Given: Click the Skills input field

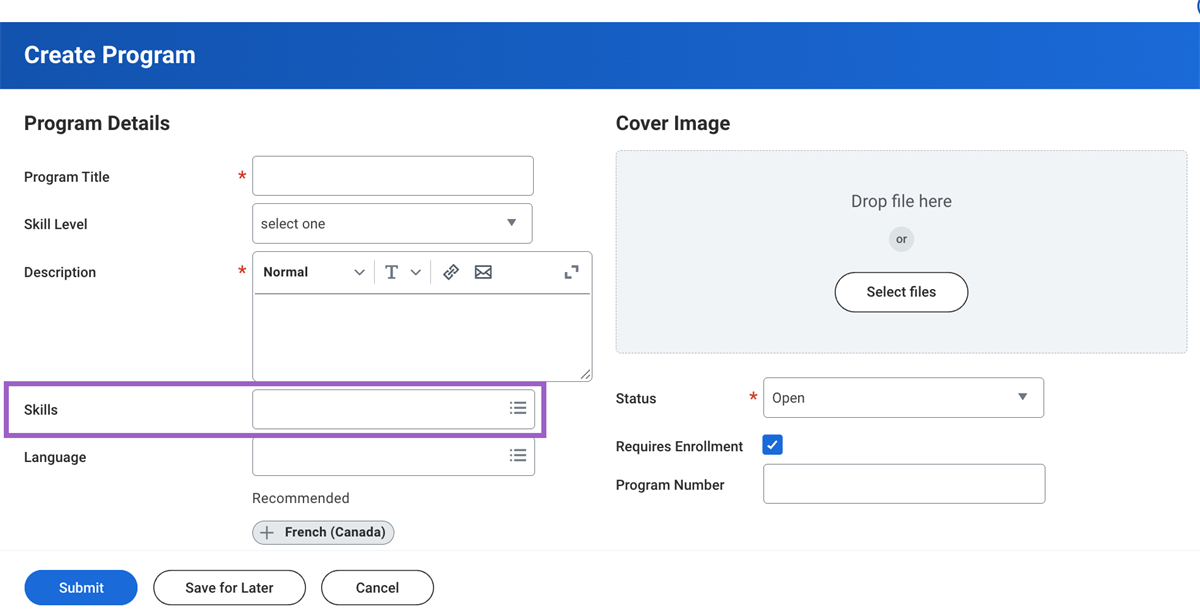Looking at the screenshot, I should click(393, 409).
